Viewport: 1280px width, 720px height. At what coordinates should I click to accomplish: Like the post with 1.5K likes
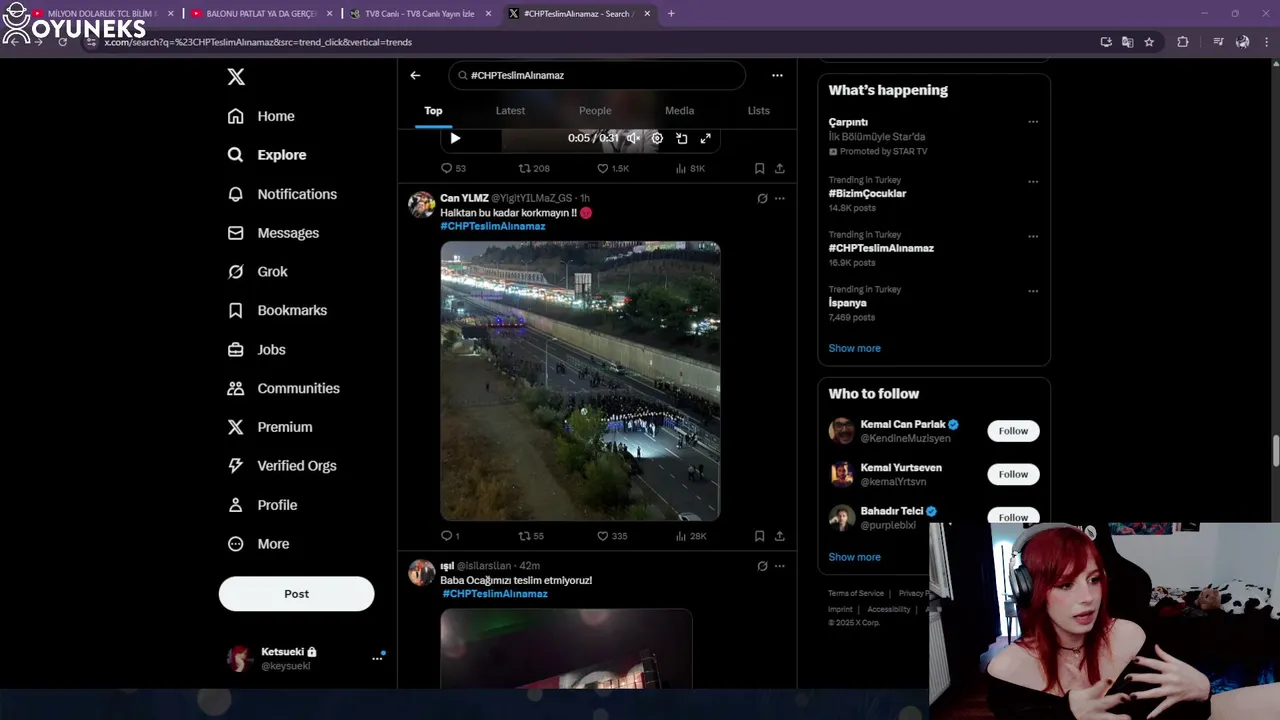613,169
